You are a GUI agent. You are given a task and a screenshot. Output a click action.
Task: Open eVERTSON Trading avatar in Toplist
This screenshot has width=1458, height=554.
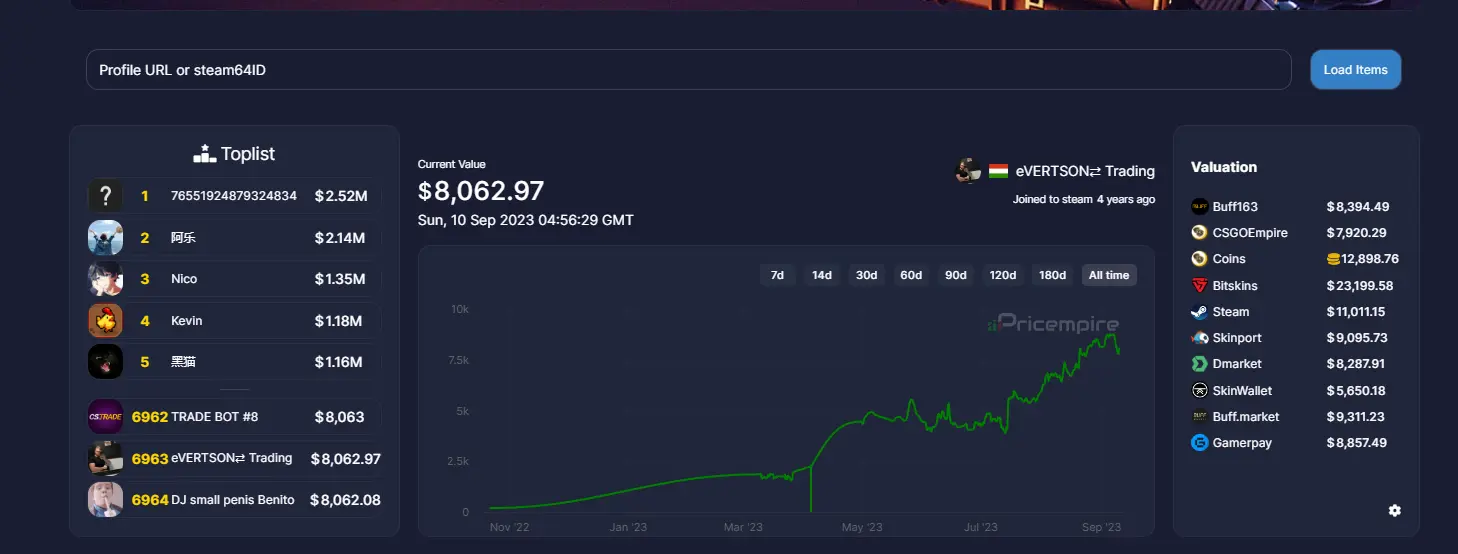click(x=105, y=458)
